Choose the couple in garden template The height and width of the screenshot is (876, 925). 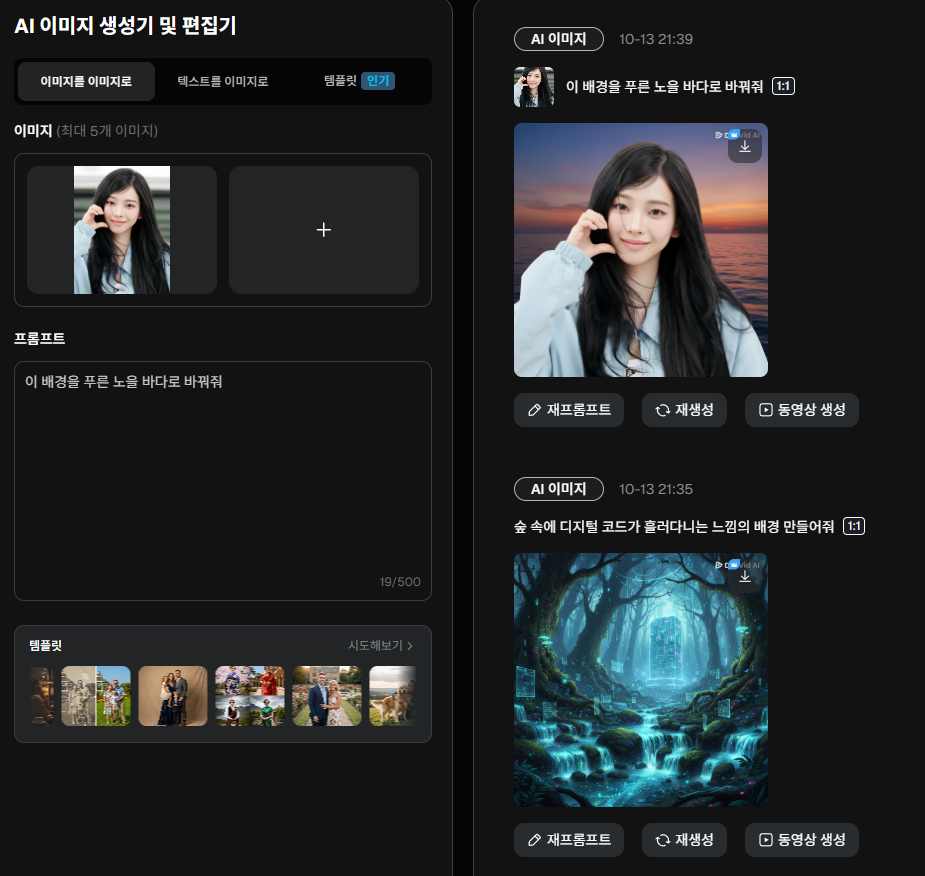coord(327,696)
